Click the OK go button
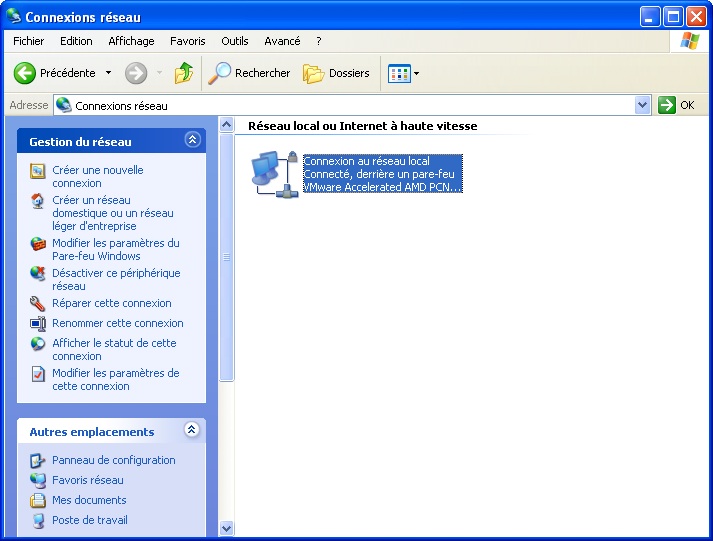 [677, 105]
